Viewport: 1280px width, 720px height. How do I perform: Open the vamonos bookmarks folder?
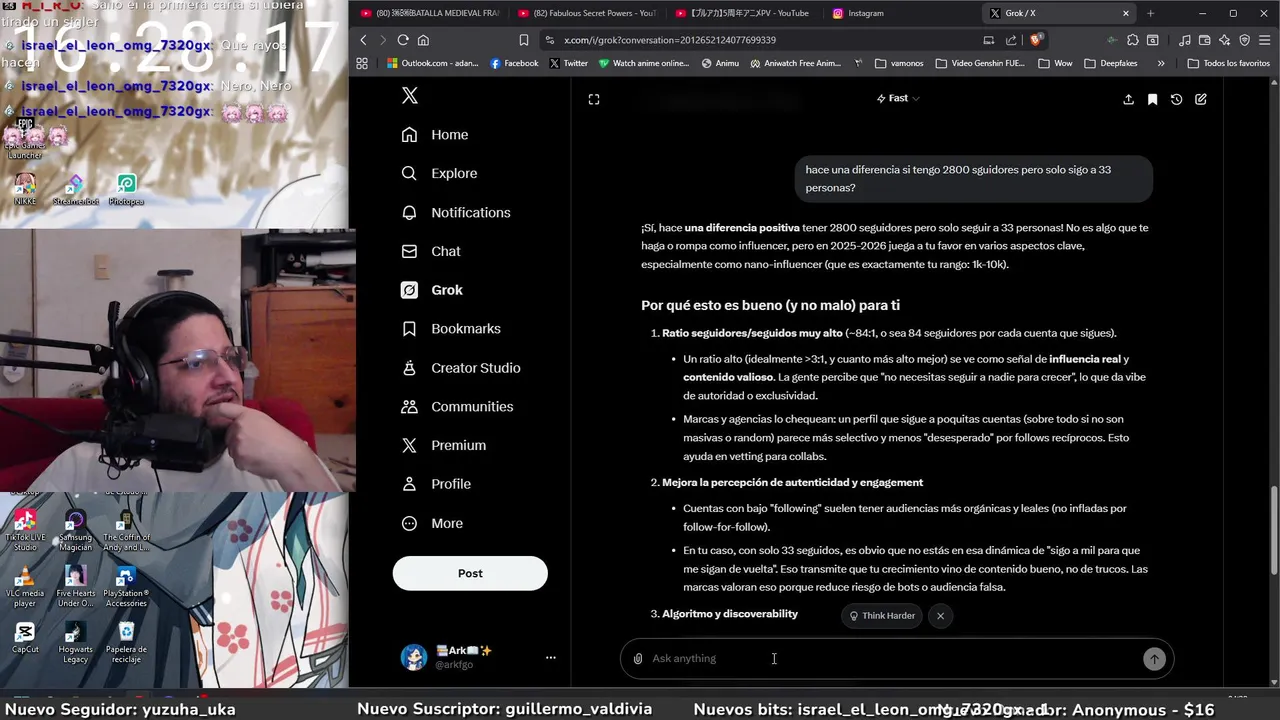(899, 63)
